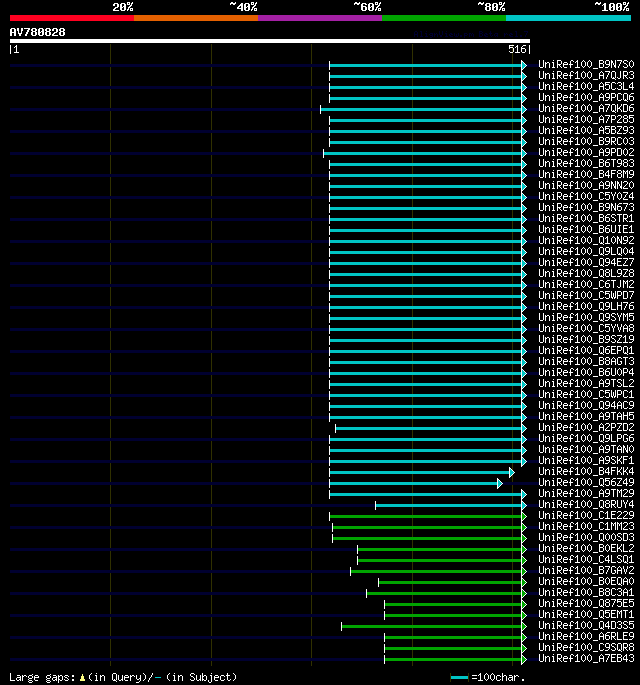Choose the UniRef100_B9SZ19 label

point(586,339)
